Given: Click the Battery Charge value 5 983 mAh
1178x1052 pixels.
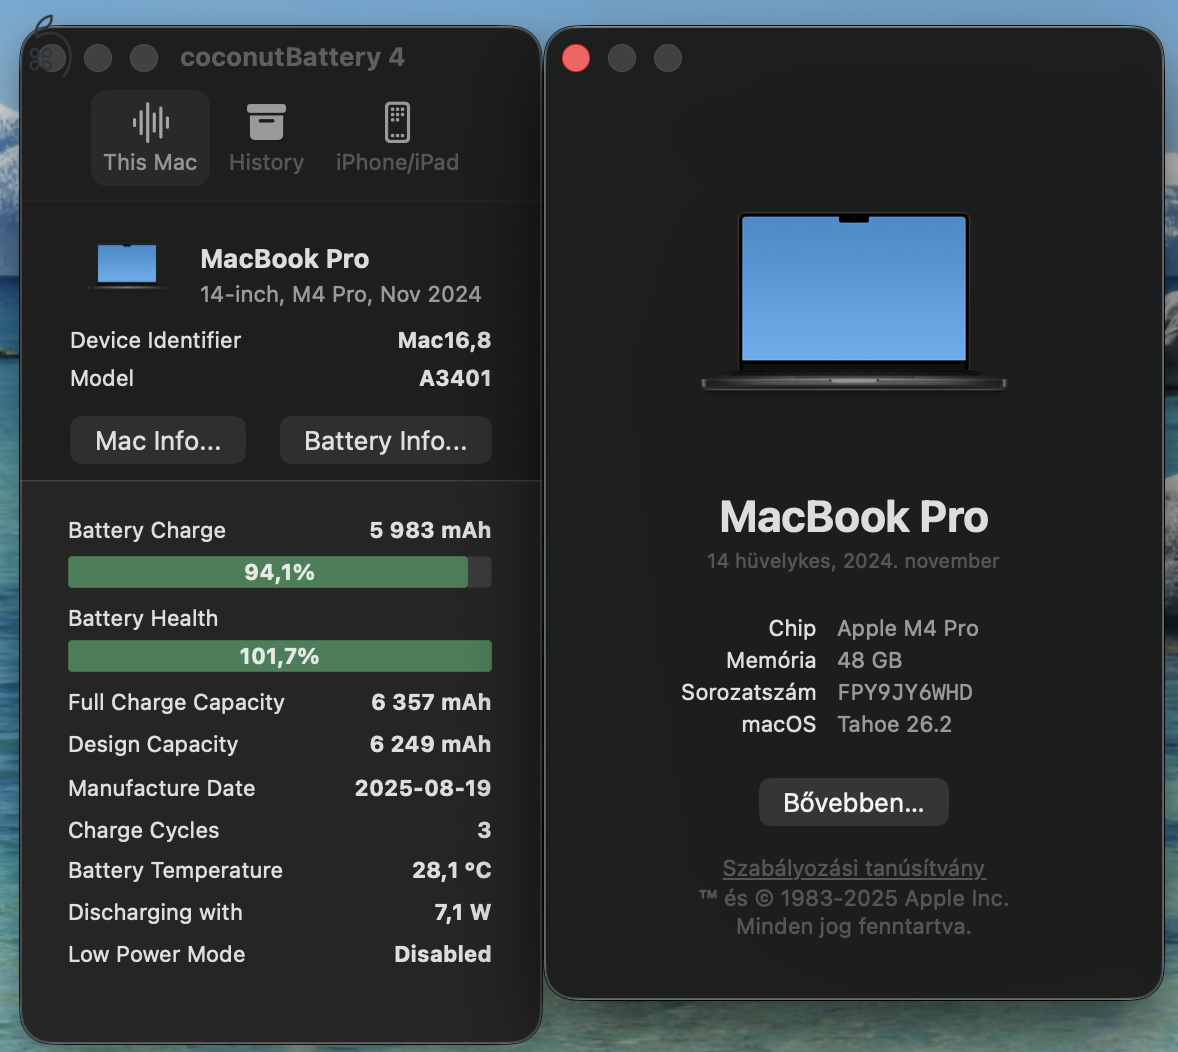Looking at the screenshot, I should pyautogui.click(x=430, y=531).
